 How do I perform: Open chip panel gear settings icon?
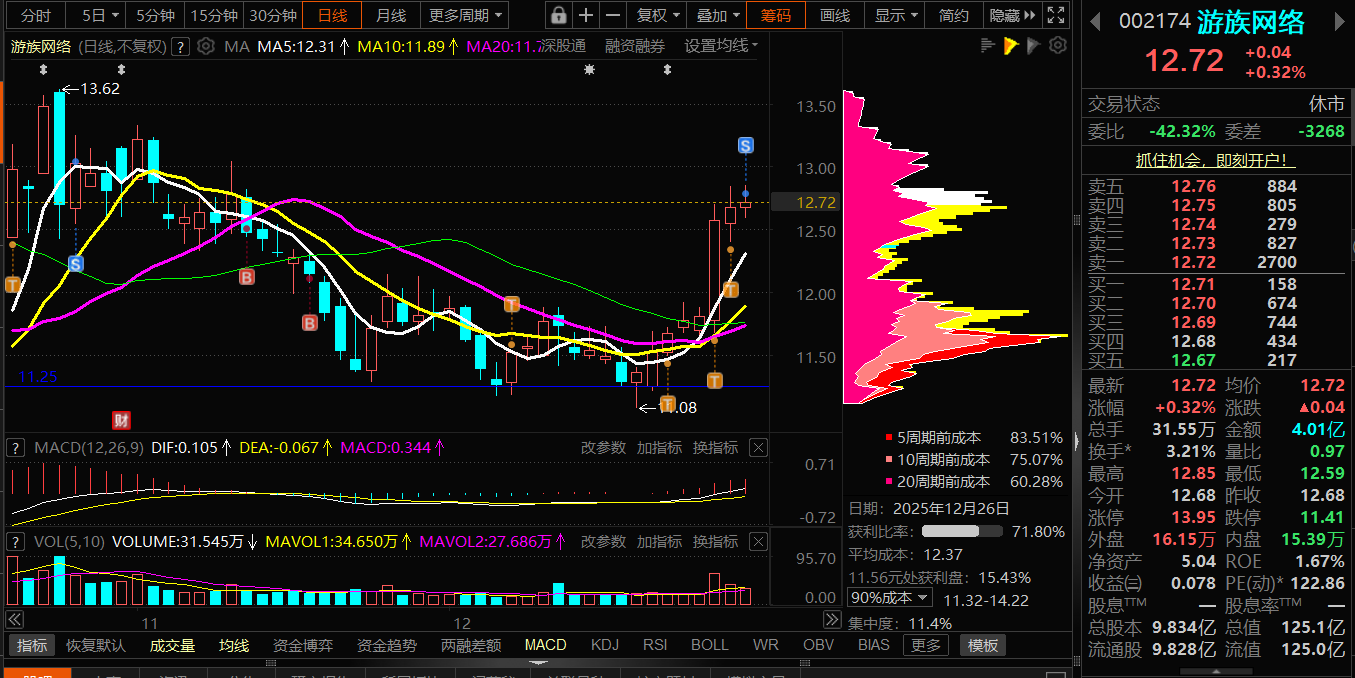coord(1058,45)
